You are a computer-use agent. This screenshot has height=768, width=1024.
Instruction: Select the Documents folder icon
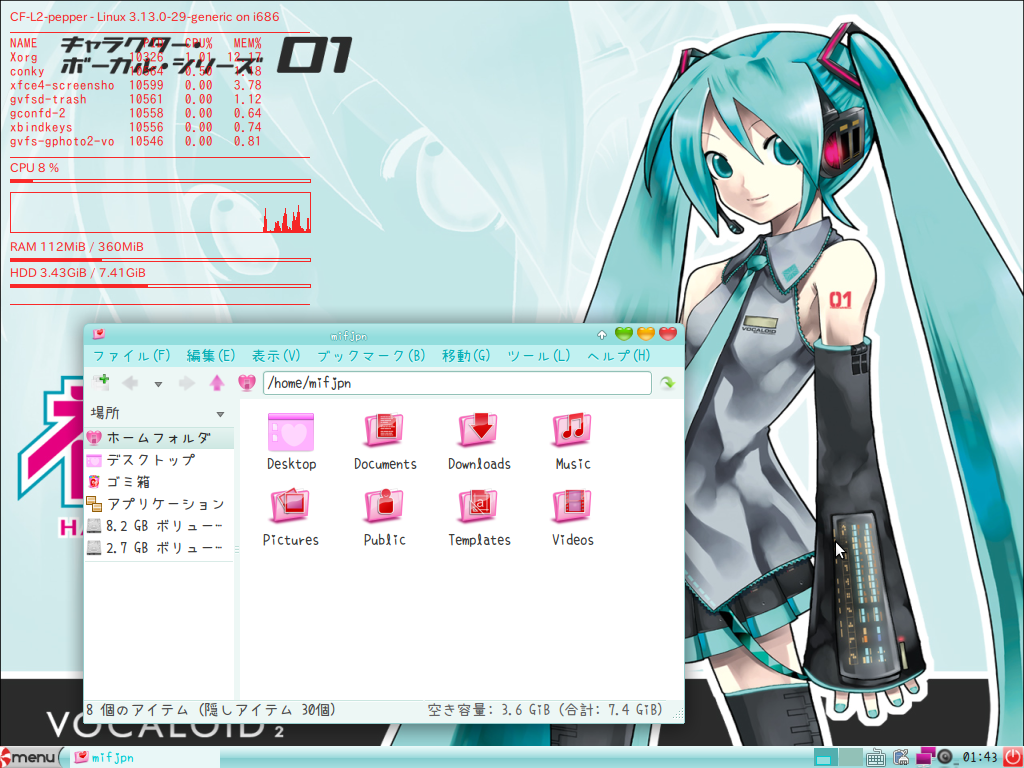(x=385, y=431)
